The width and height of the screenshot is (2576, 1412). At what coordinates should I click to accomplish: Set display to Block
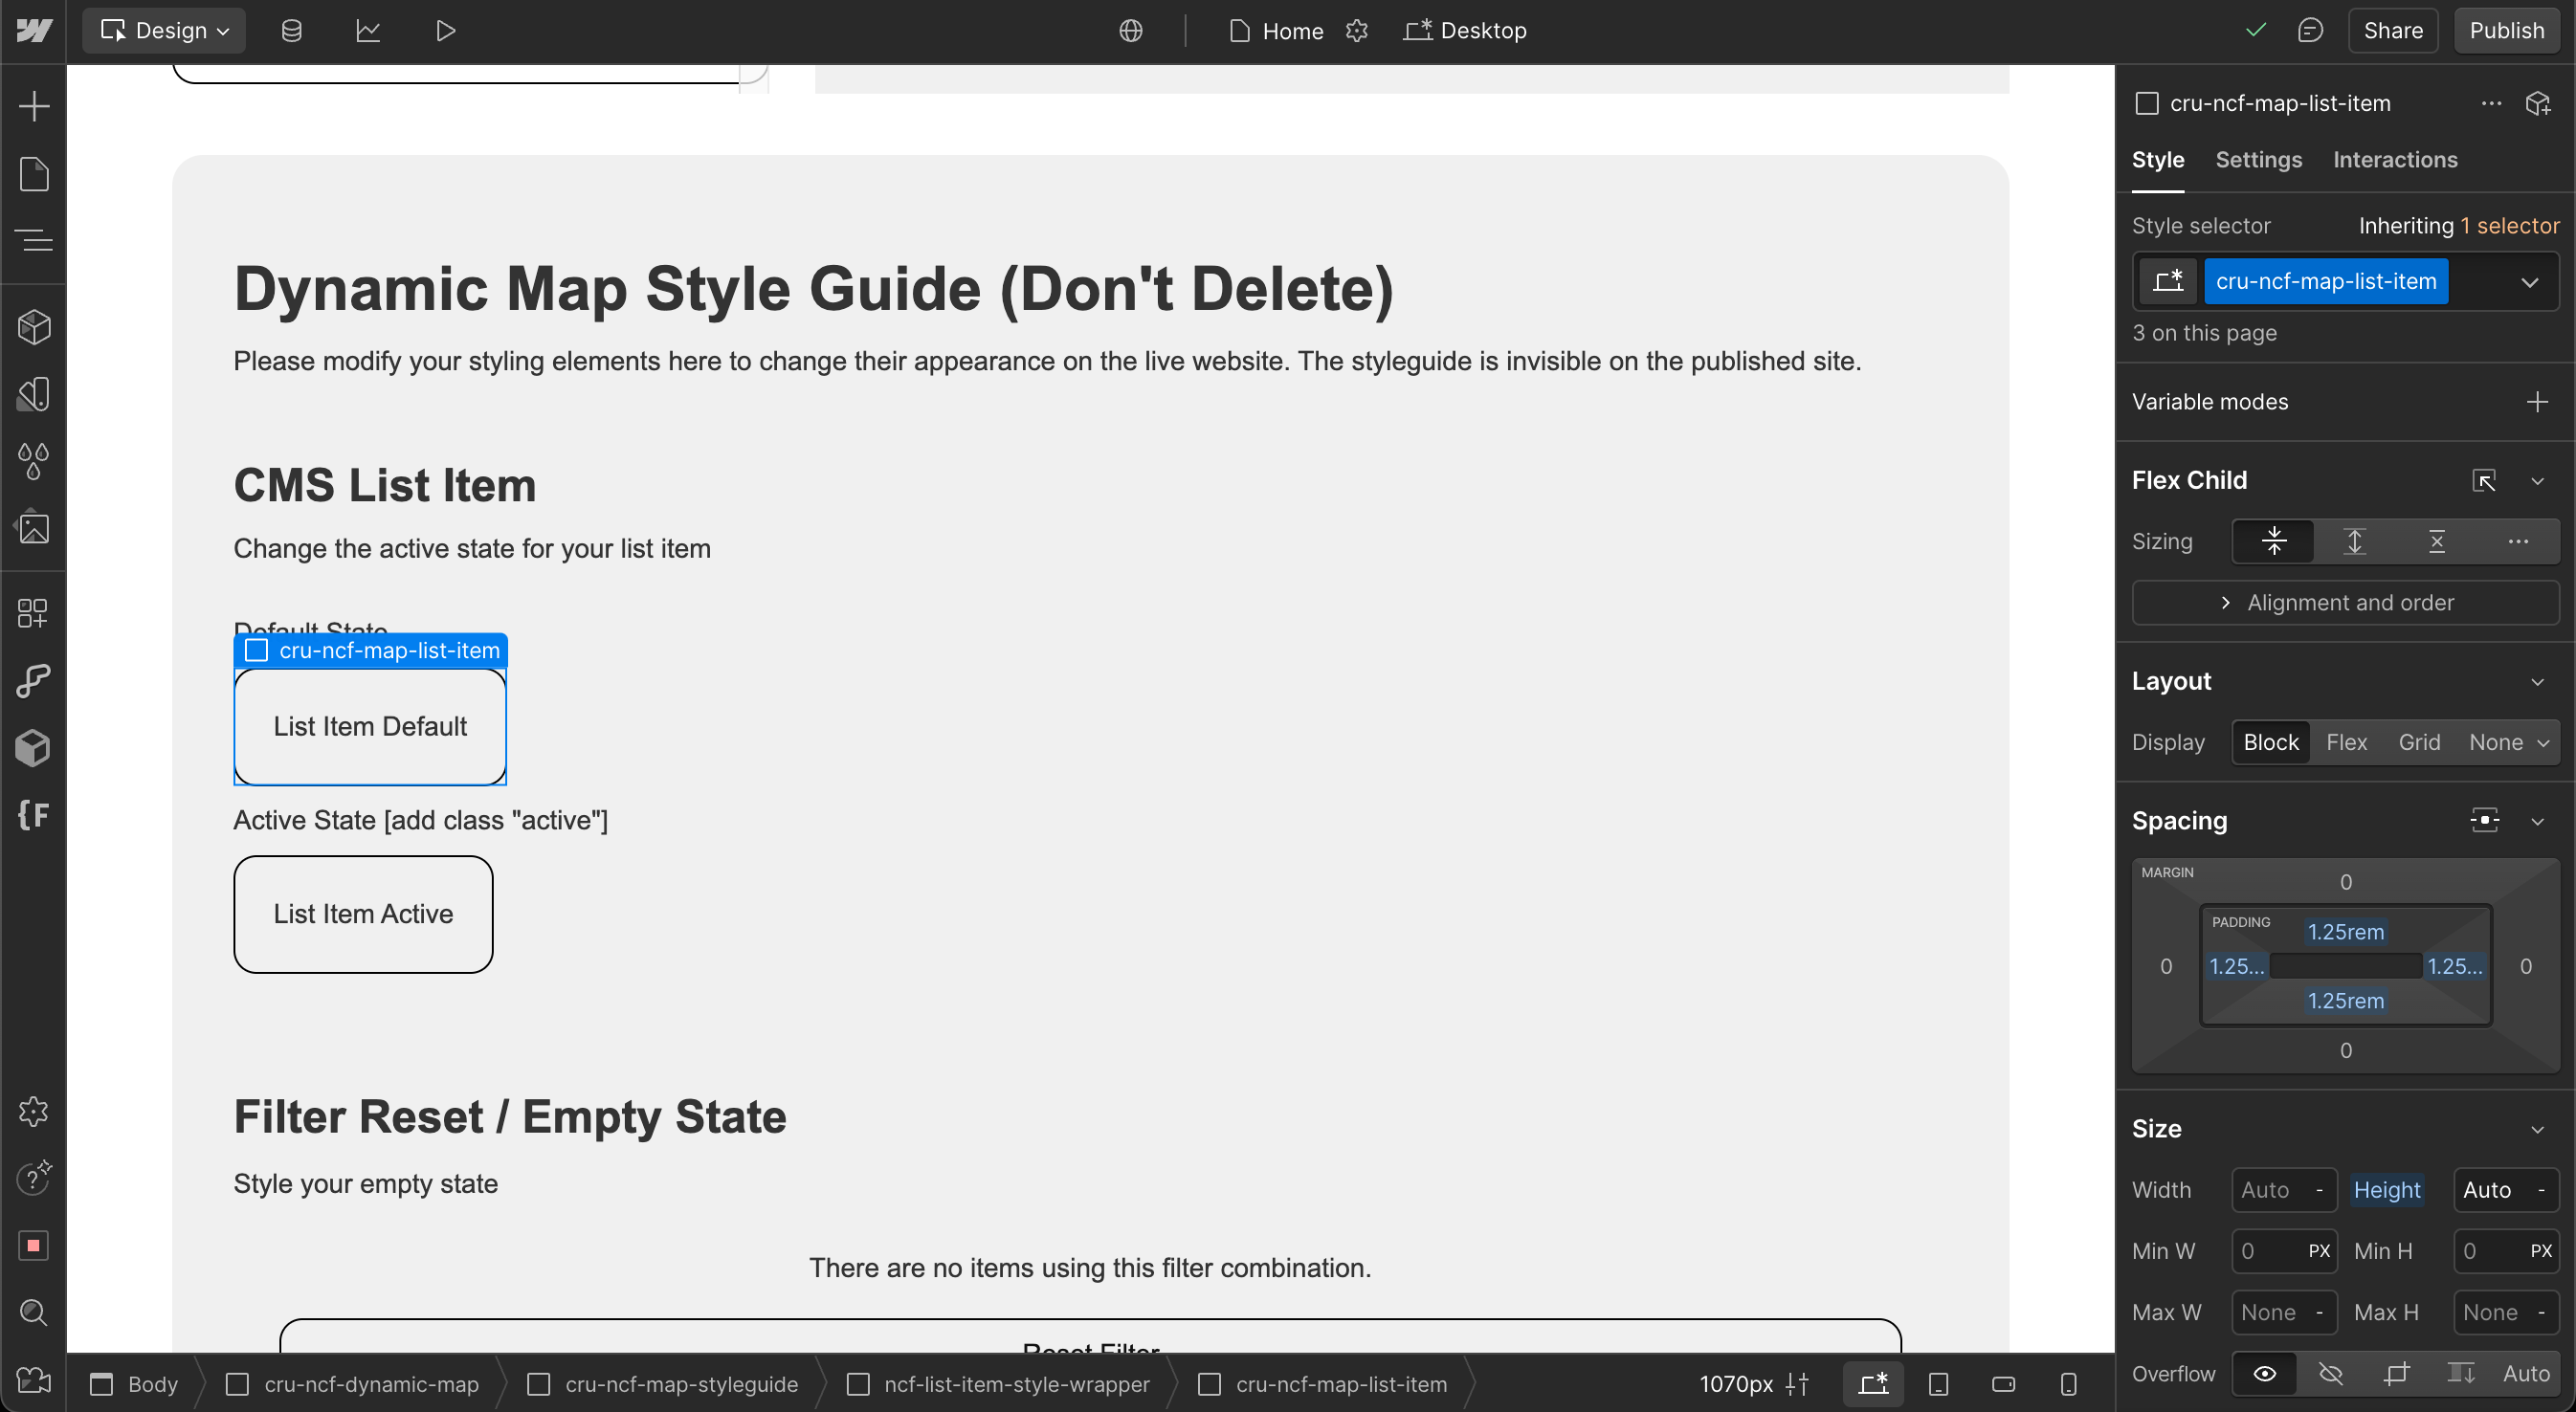point(2271,742)
